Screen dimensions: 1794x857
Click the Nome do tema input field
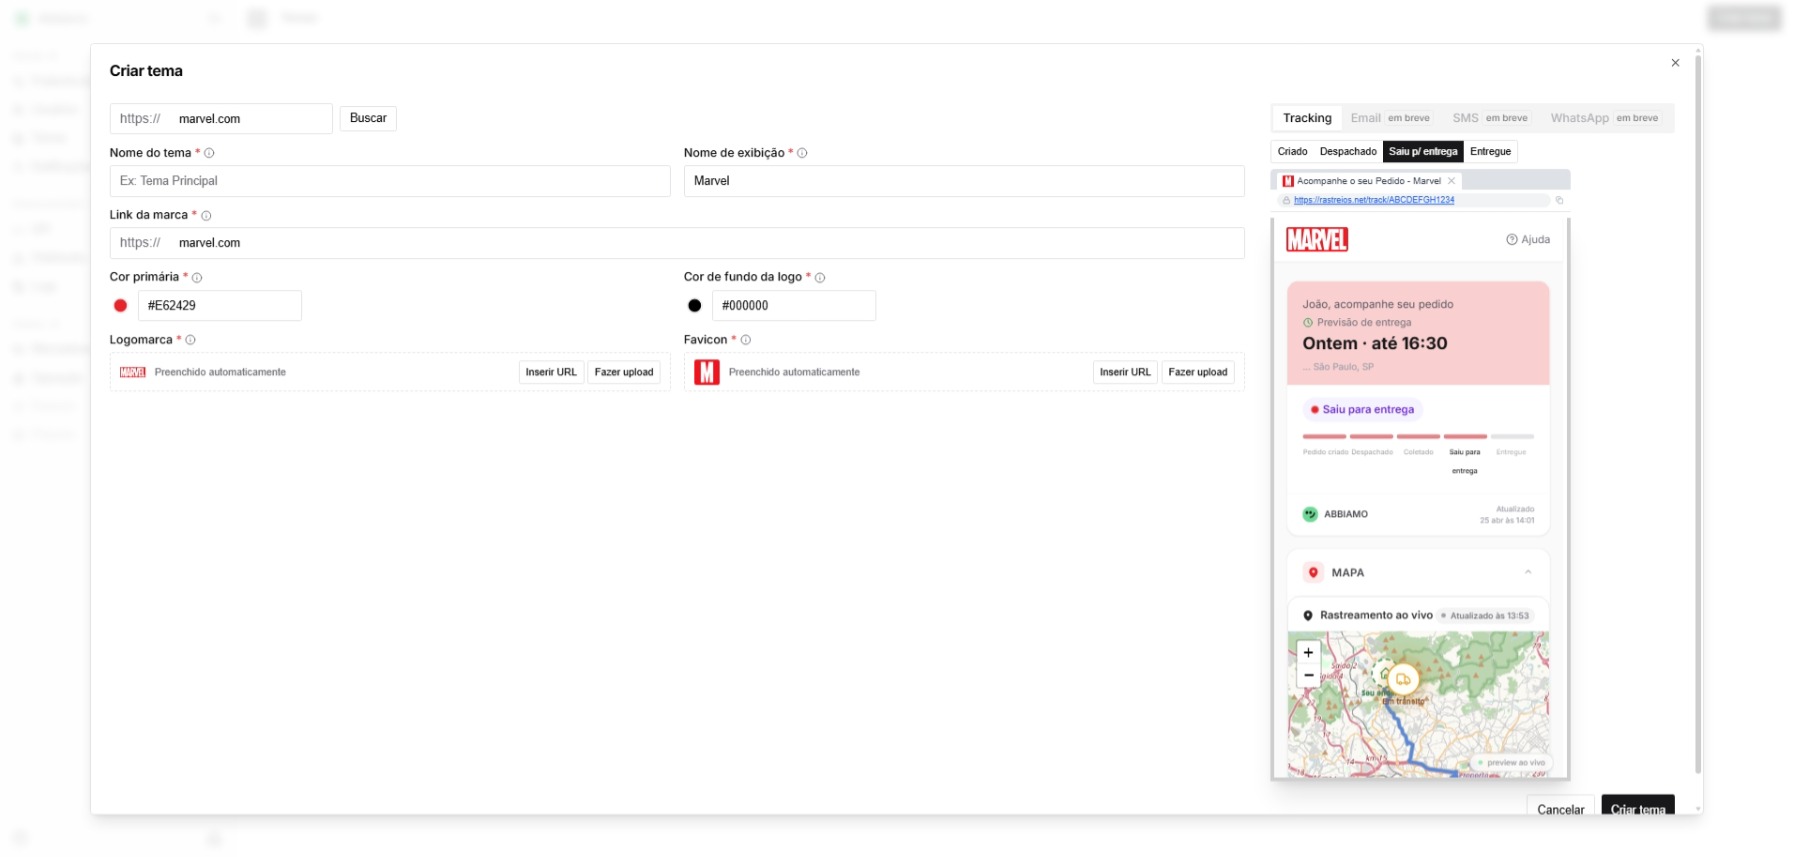[x=390, y=181]
